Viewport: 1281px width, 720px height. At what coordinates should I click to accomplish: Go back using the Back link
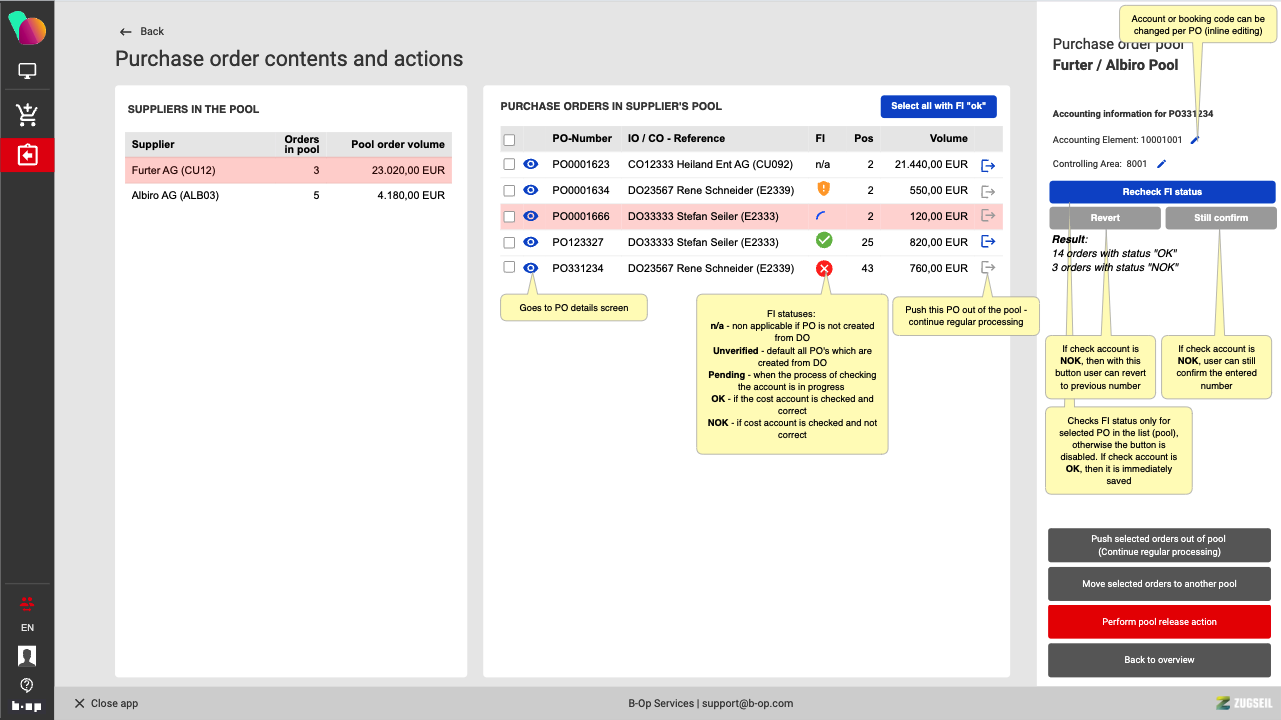coord(141,32)
